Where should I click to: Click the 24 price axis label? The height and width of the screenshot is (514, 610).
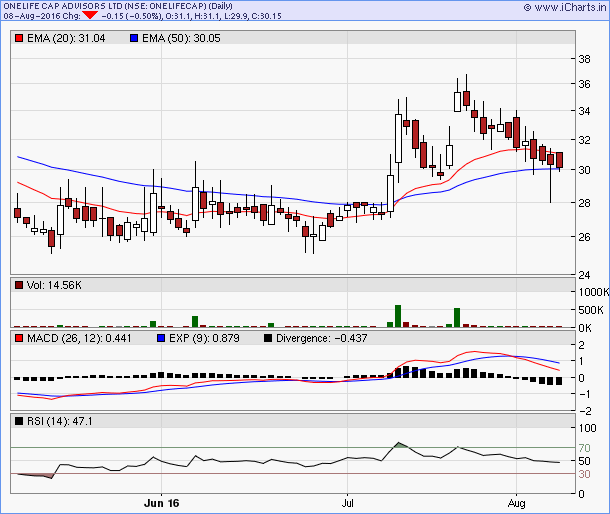point(584,275)
